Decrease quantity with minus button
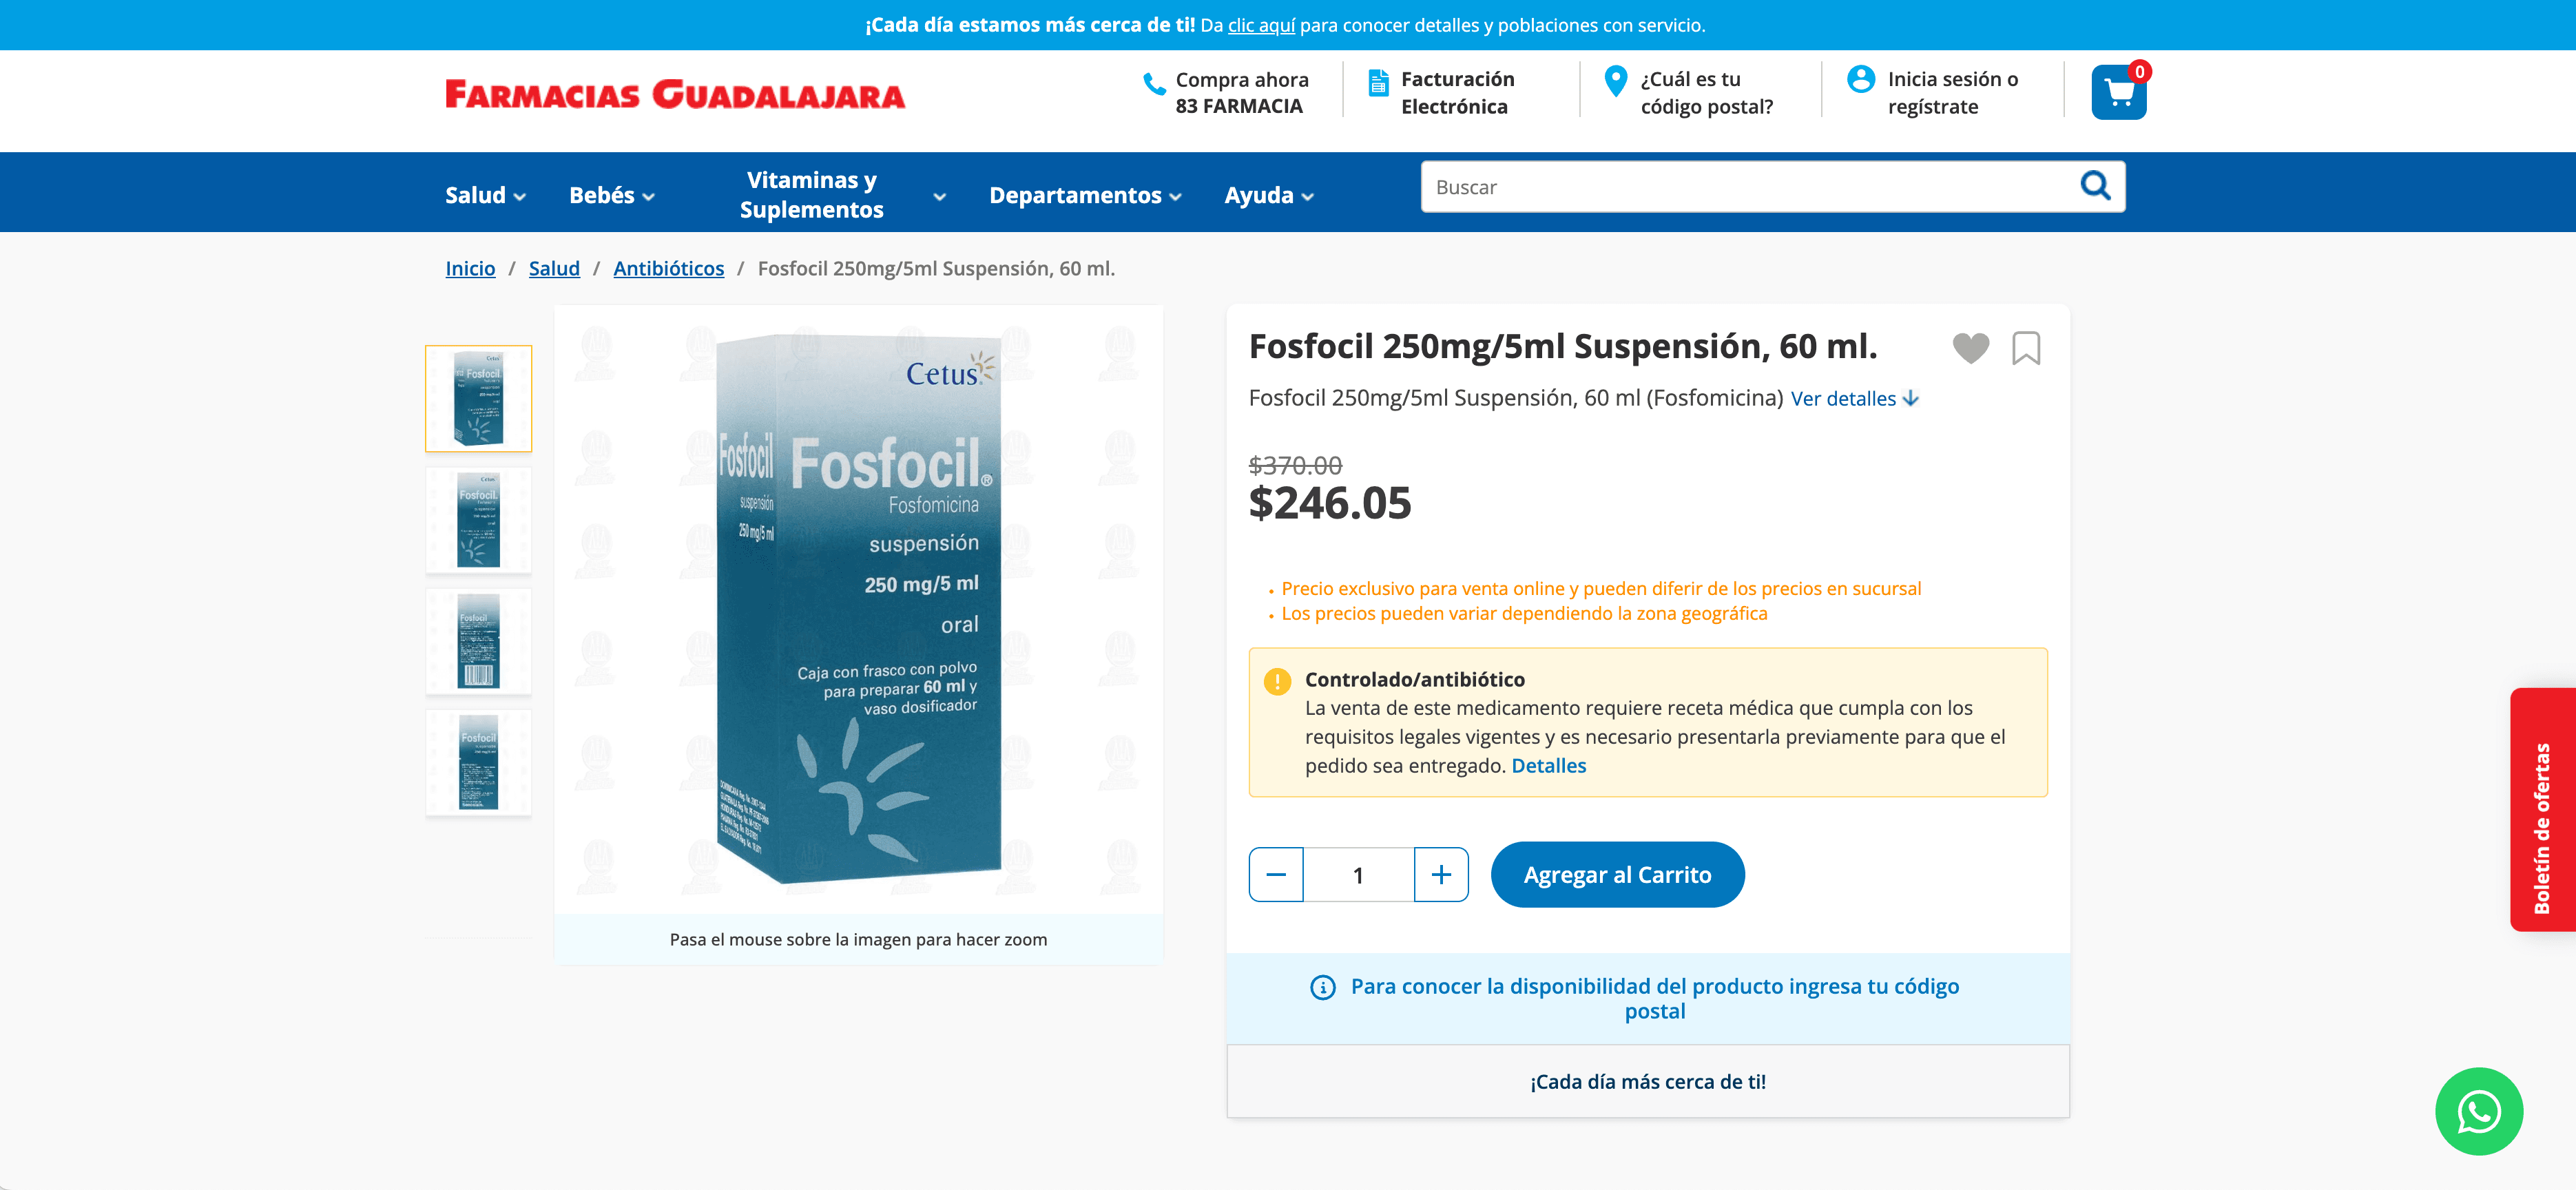 point(1276,875)
